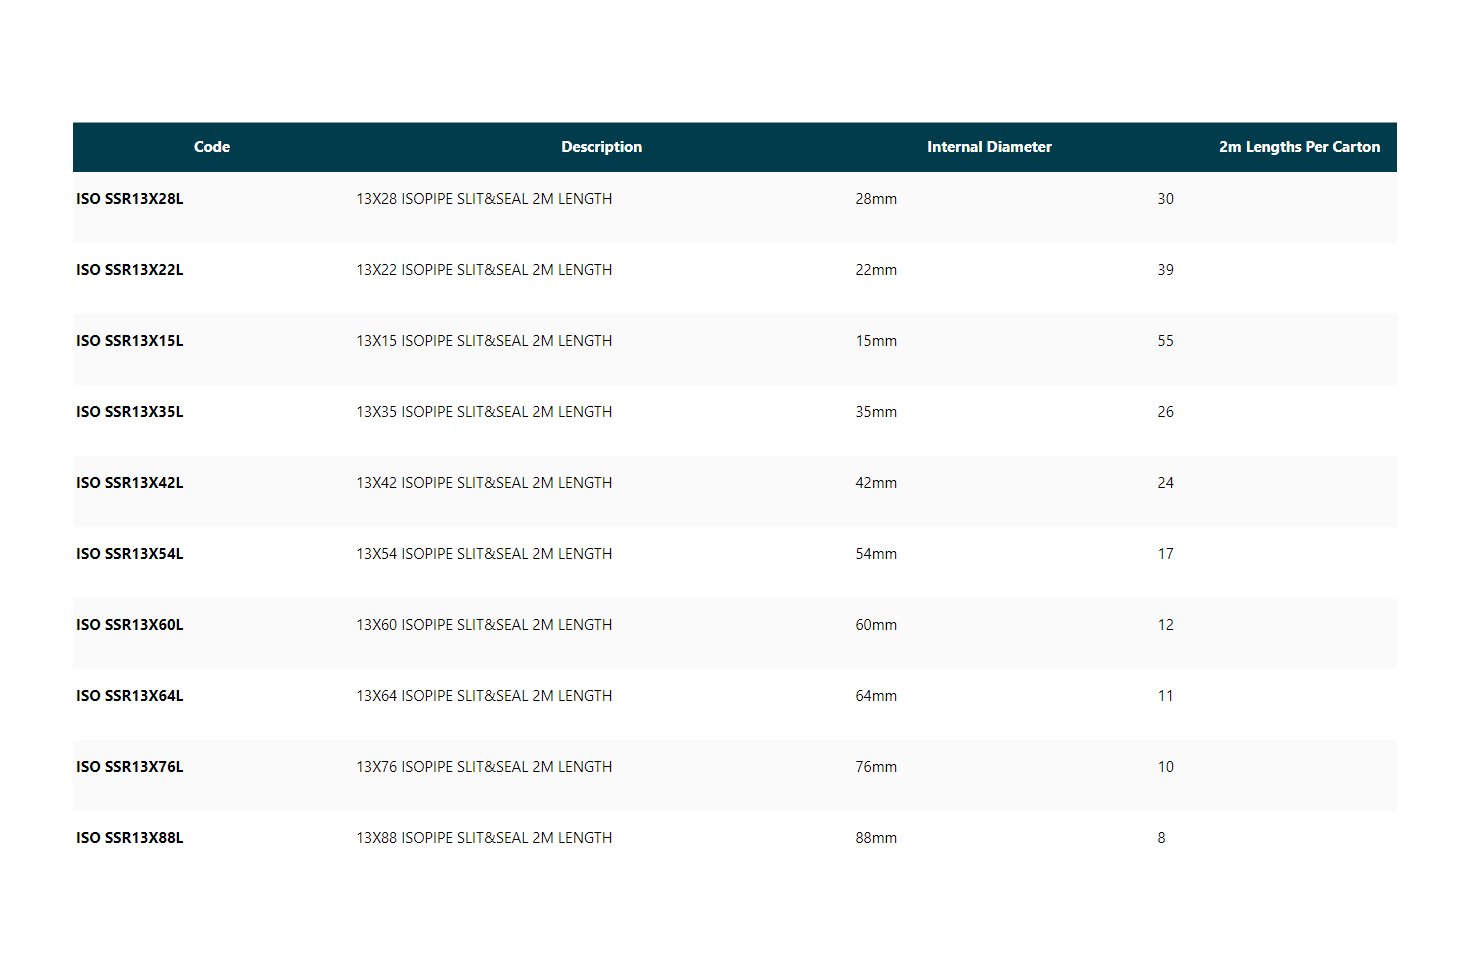
Task: Click description 13X64 ISOPIPE SLIT&SEAL 2M LENGTH
Action: click(484, 696)
